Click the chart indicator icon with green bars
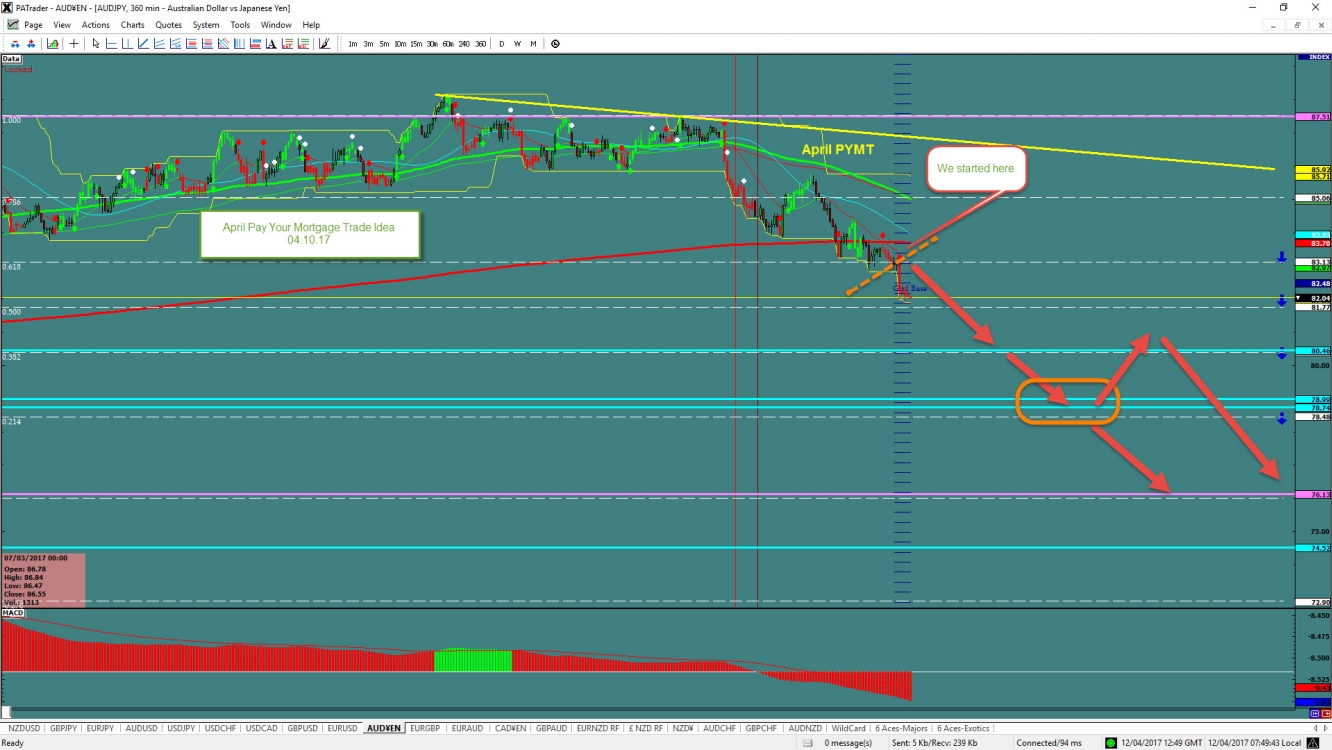This screenshot has width=1332, height=750. [x=53, y=44]
